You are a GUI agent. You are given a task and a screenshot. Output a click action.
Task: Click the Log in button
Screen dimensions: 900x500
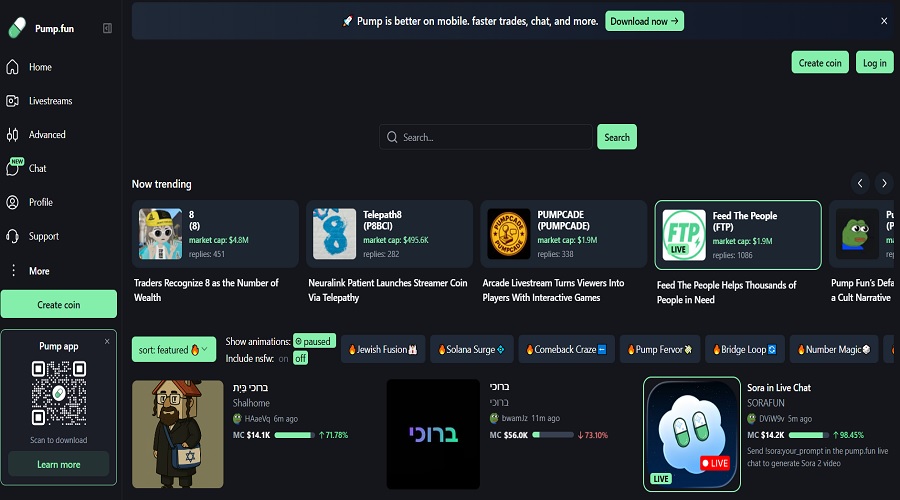874,63
